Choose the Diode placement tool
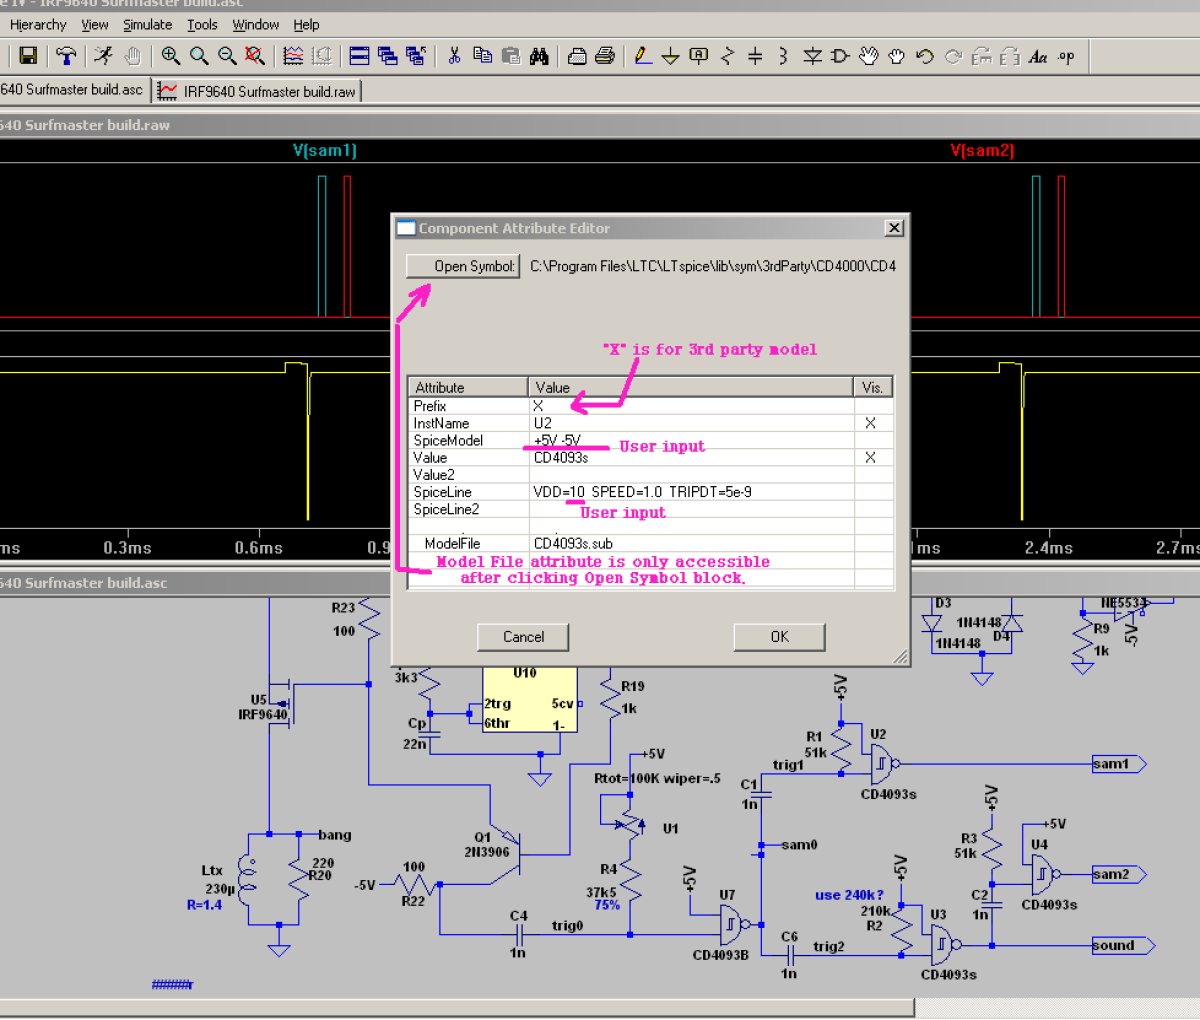 click(x=812, y=56)
